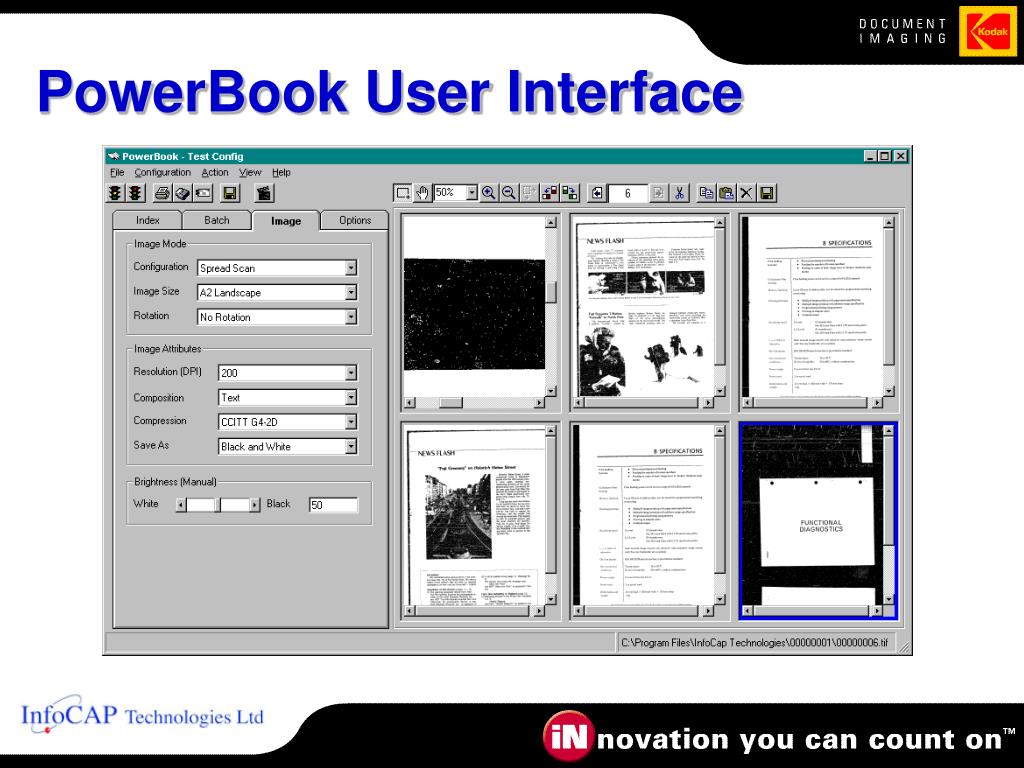Click the zoom in magnifier icon

[488, 193]
